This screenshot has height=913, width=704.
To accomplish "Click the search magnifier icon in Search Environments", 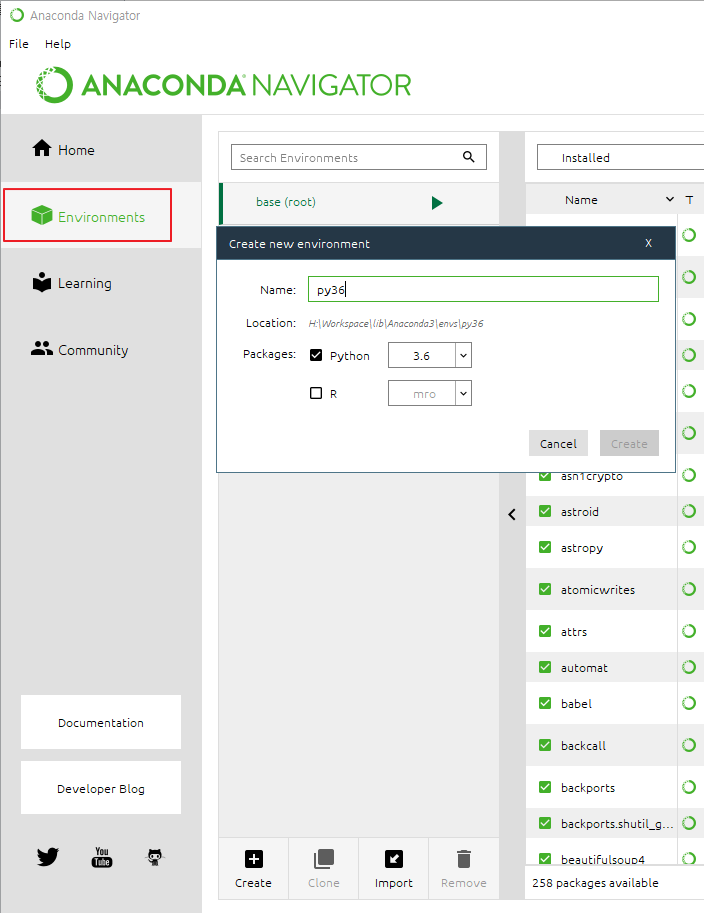I will [468, 157].
